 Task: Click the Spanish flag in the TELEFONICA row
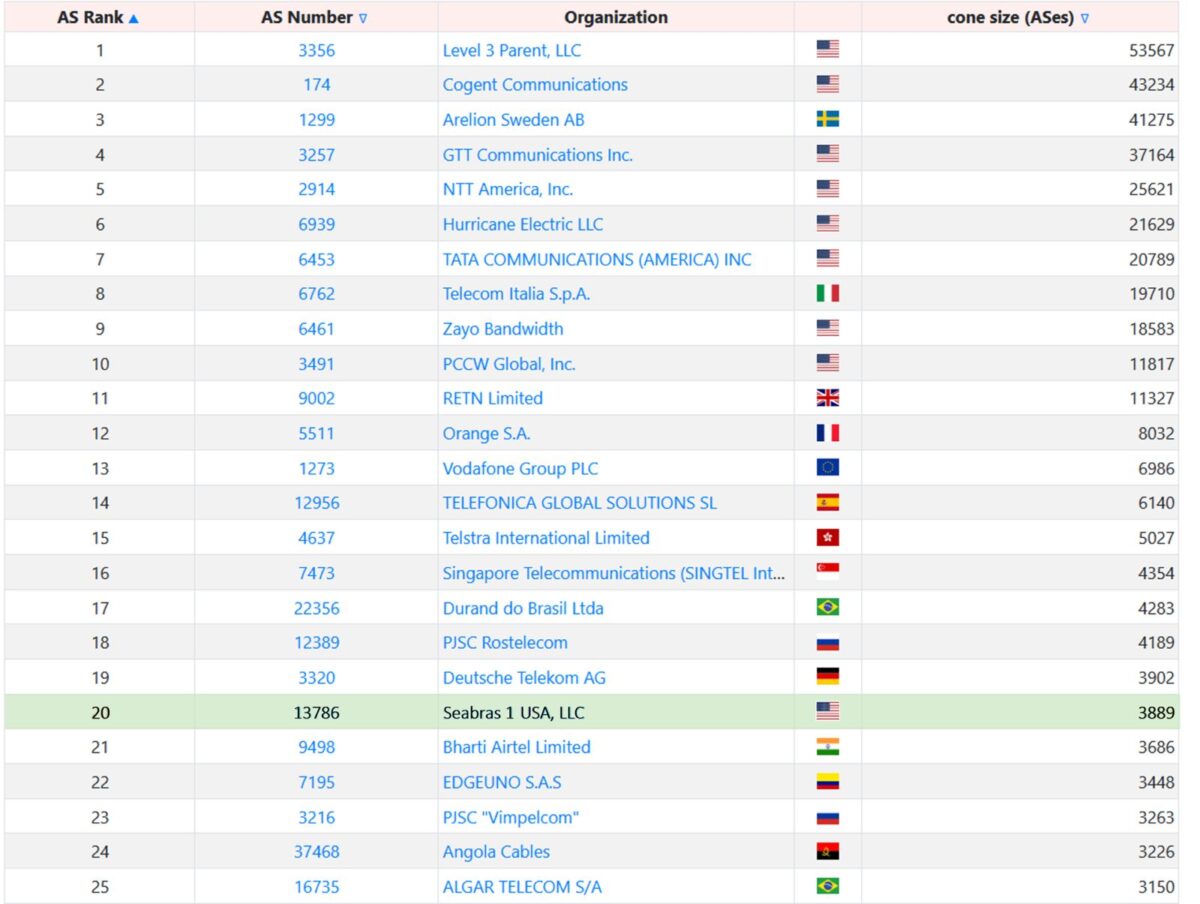pos(828,502)
